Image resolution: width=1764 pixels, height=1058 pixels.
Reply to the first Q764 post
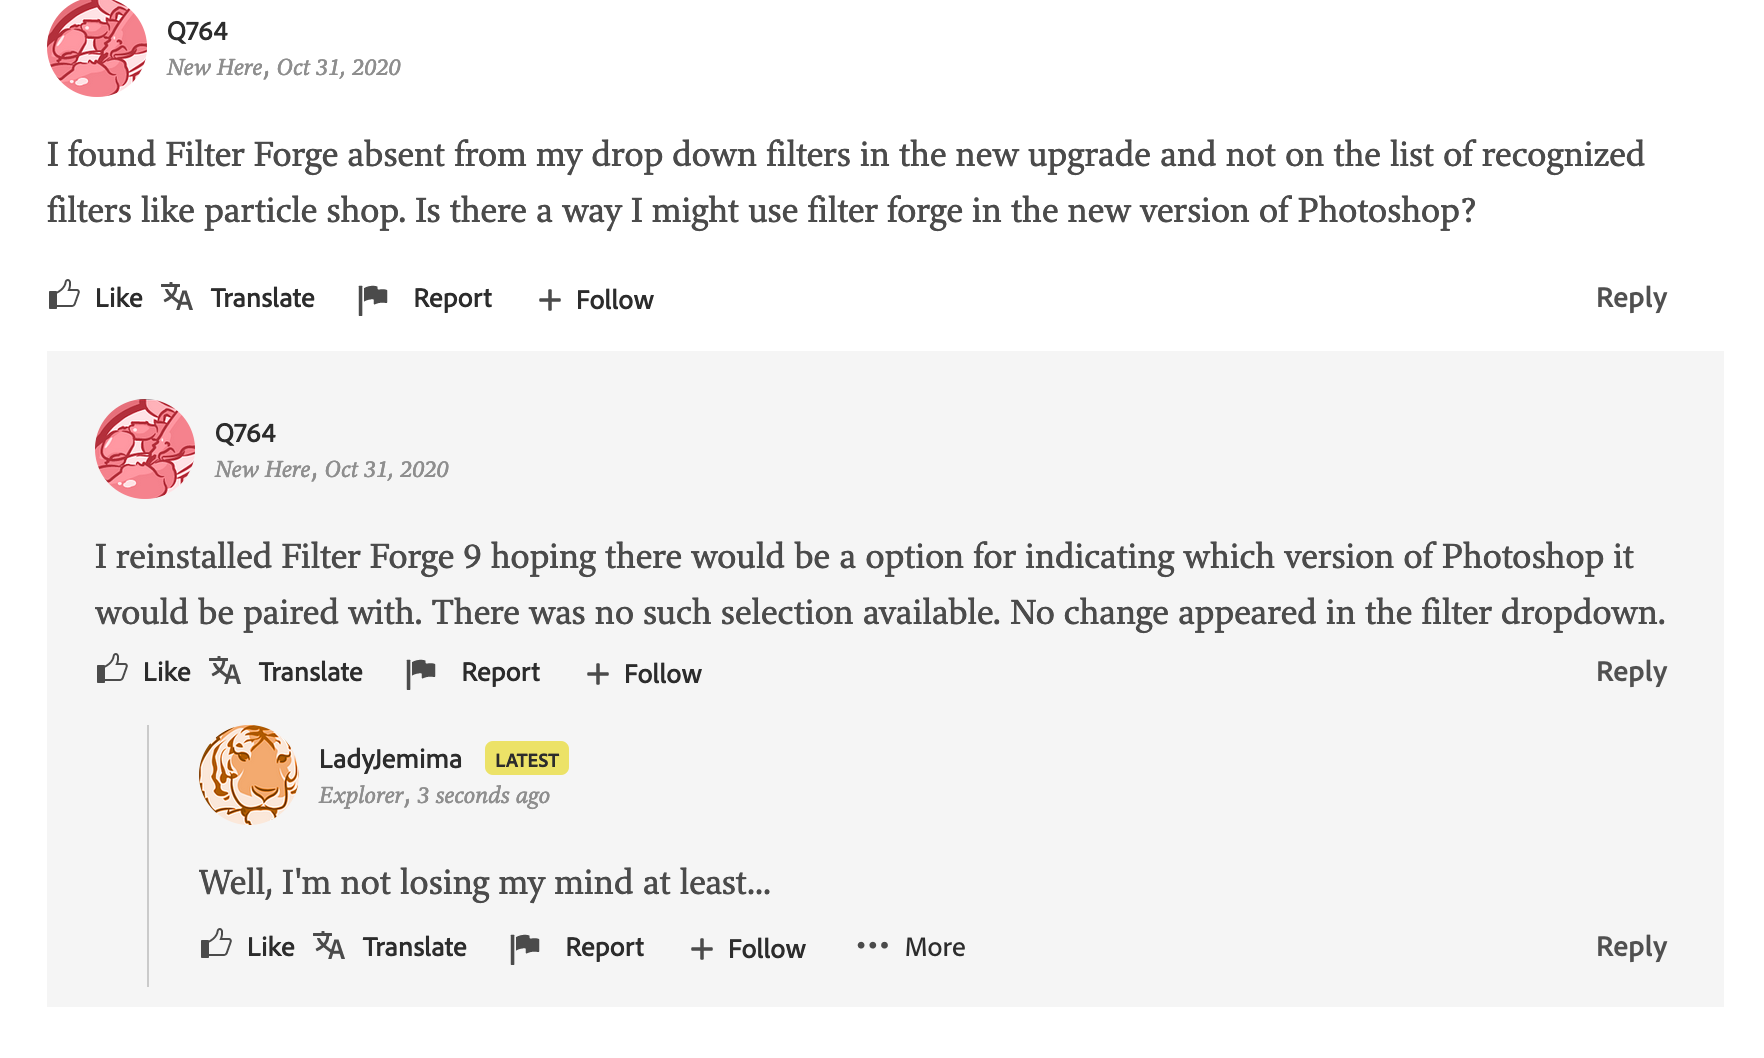click(x=1631, y=298)
